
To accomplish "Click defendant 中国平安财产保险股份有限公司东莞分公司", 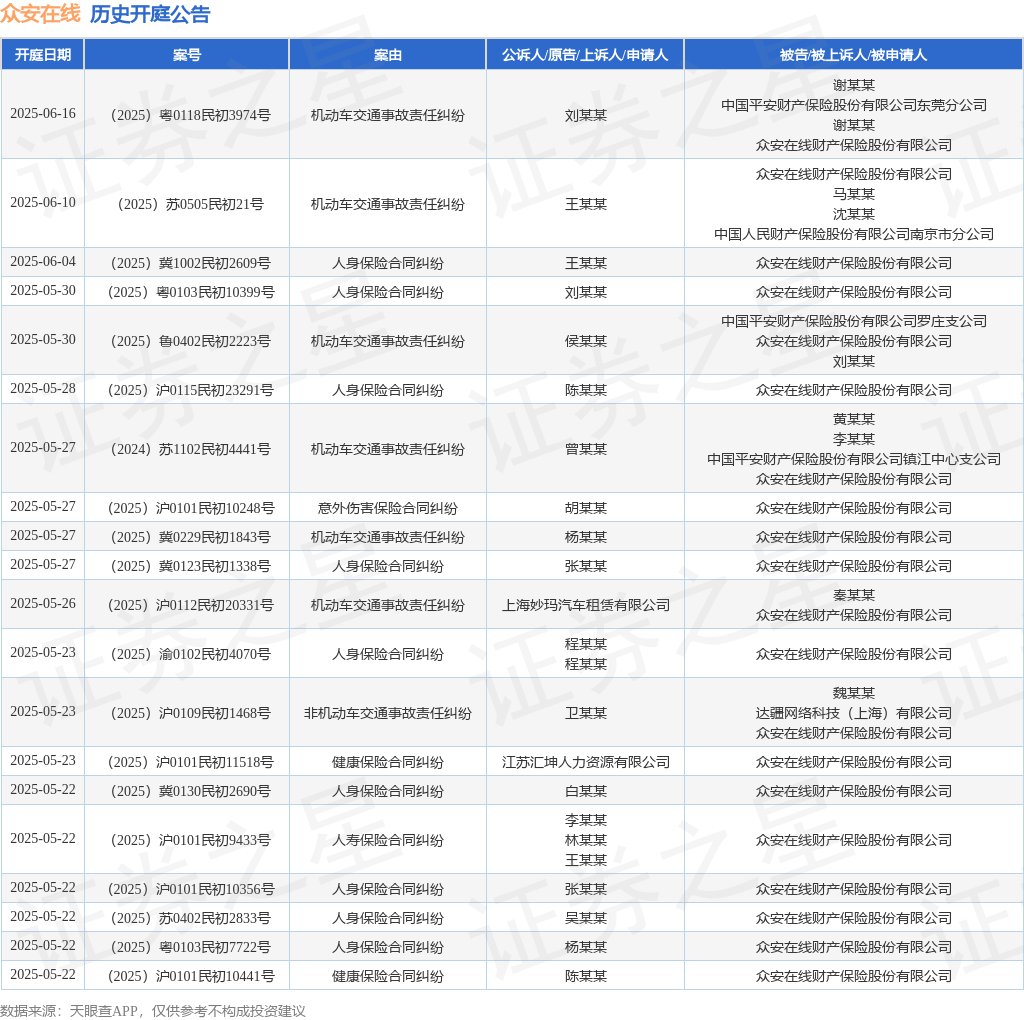I will click(854, 105).
